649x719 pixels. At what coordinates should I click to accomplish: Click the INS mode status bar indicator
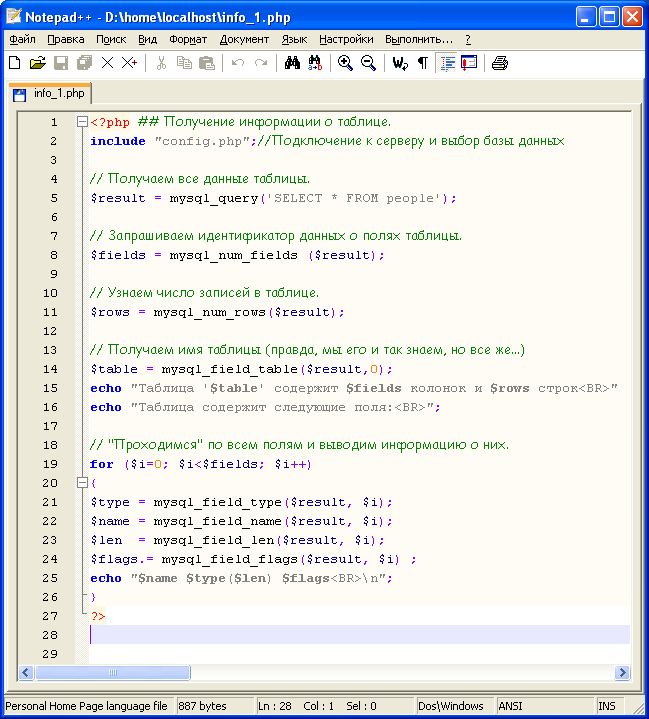coord(607,706)
